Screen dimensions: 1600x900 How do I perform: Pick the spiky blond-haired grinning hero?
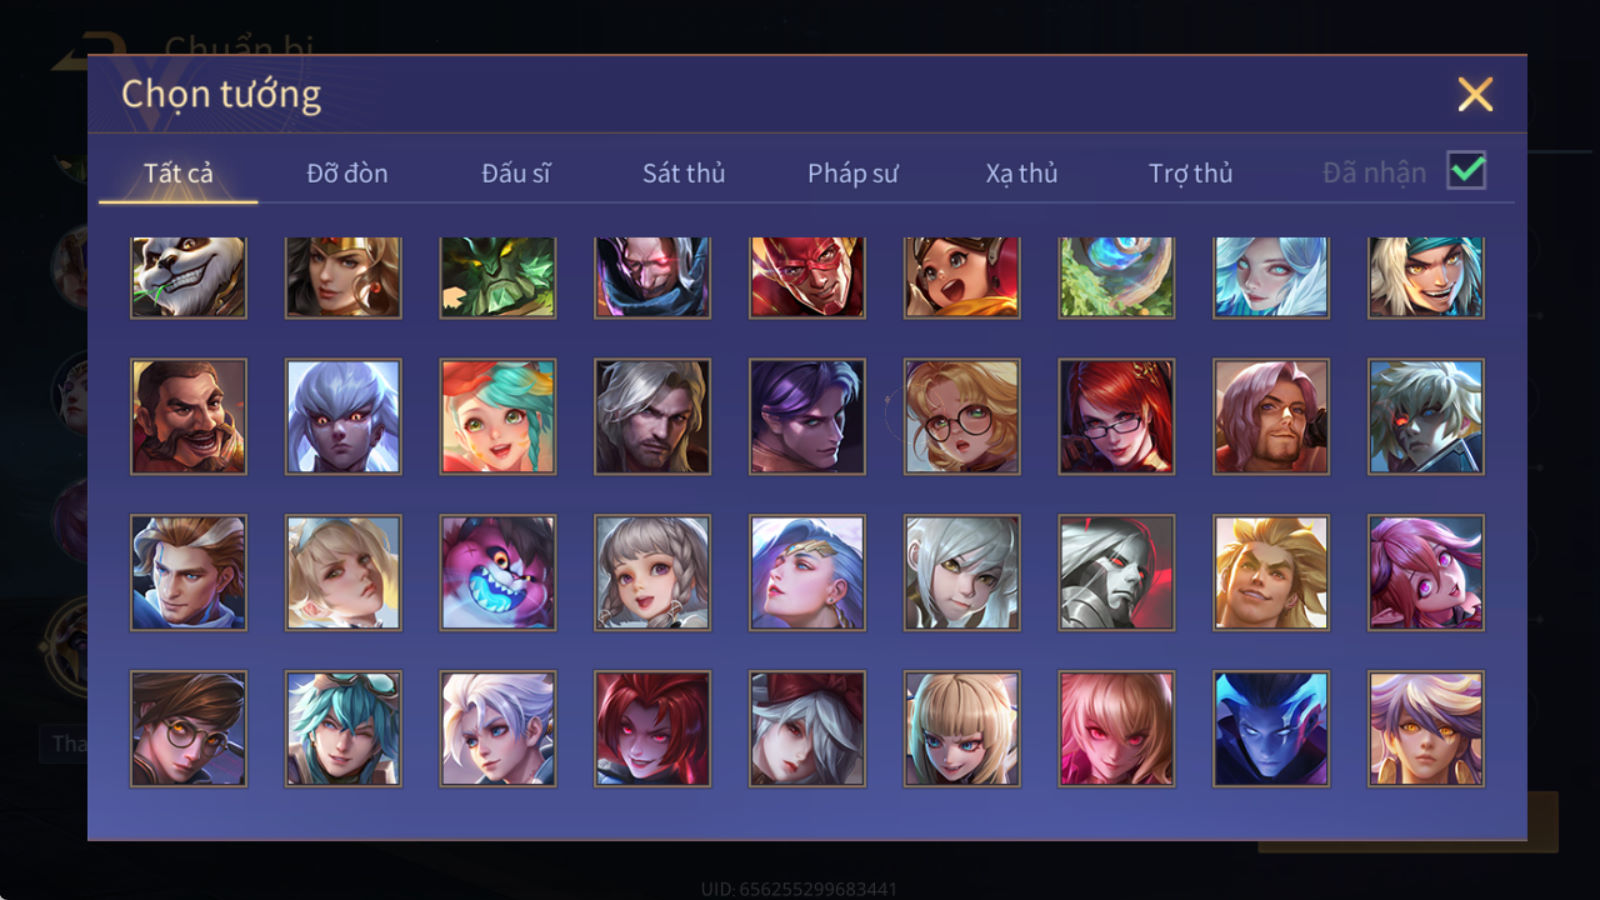(x=1271, y=572)
